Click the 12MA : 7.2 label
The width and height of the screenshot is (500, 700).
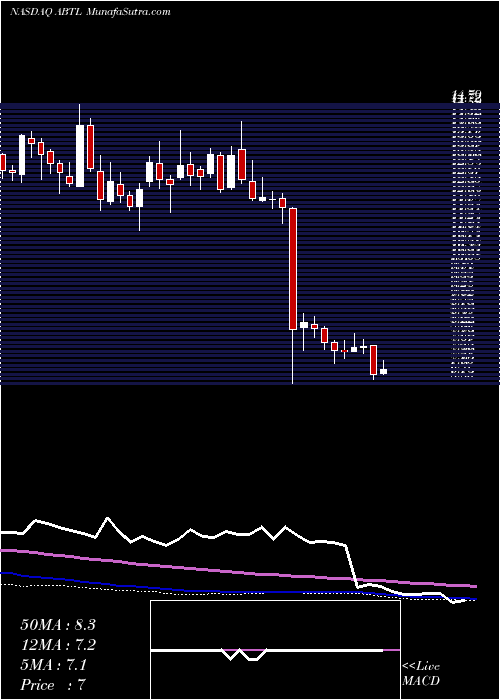tap(58, 645)
